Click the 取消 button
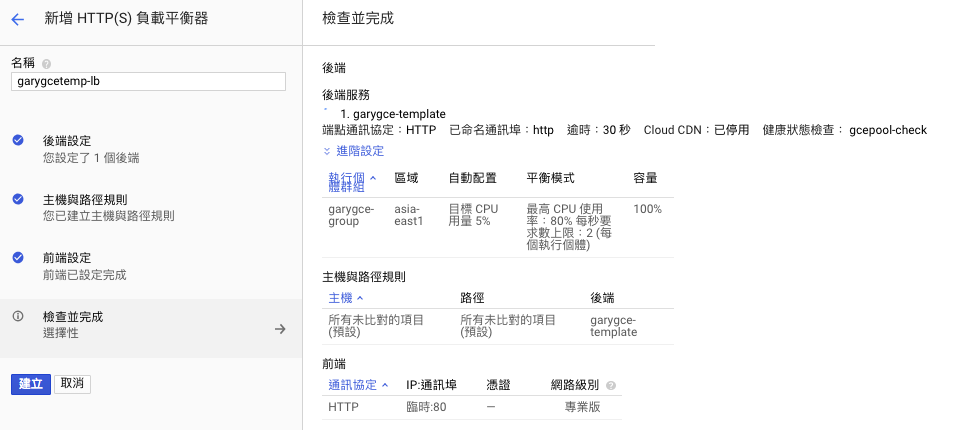Image resolution: width=971 pixels, height=430 pixels. [x=72, y=384]
